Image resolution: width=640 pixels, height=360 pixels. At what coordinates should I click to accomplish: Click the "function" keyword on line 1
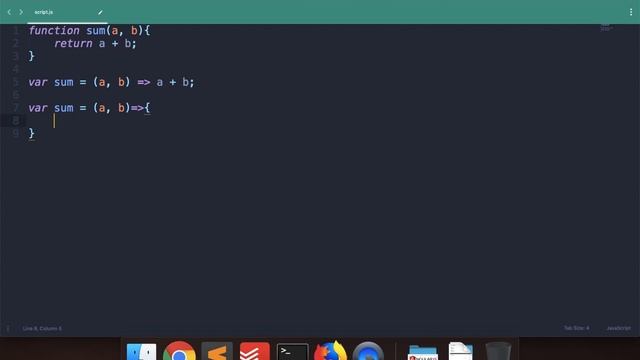[x=54, y=31]
